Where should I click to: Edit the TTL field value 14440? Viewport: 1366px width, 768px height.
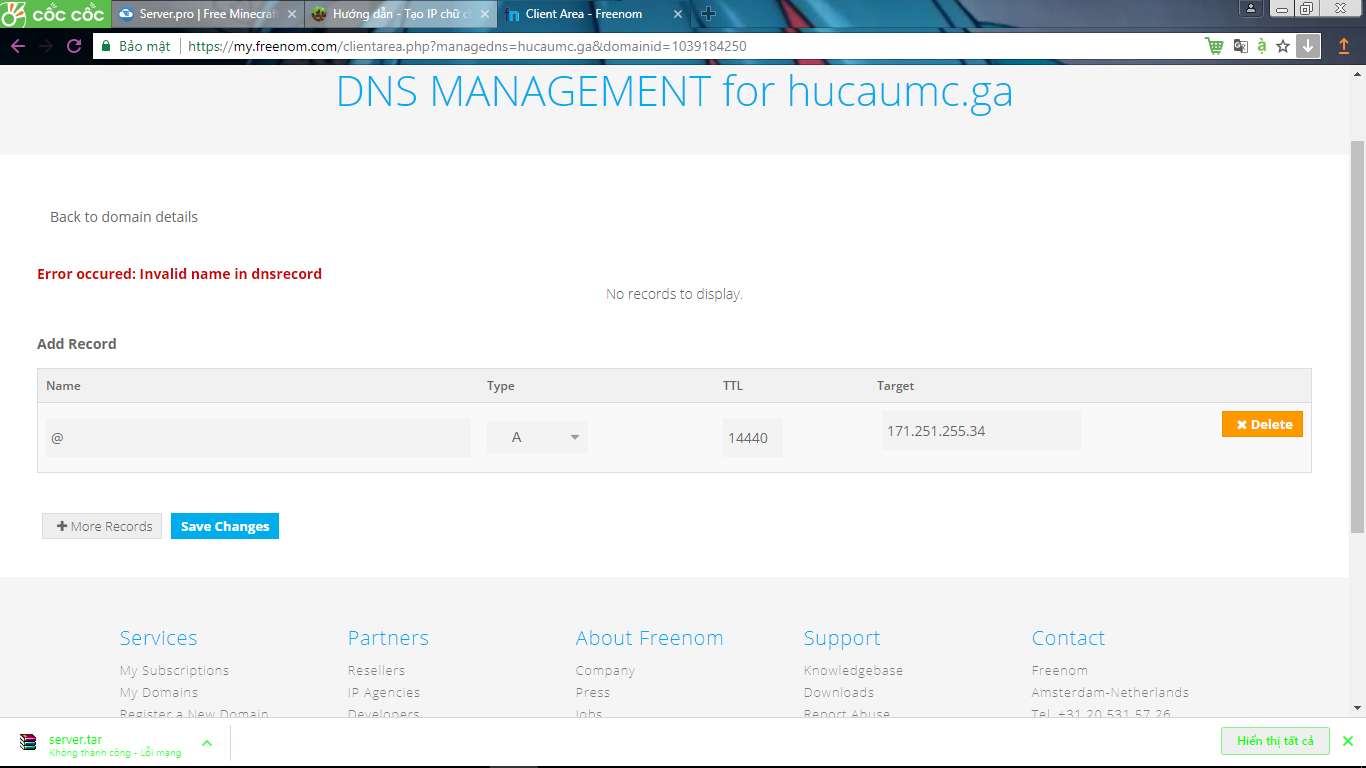tap(752, 437)
